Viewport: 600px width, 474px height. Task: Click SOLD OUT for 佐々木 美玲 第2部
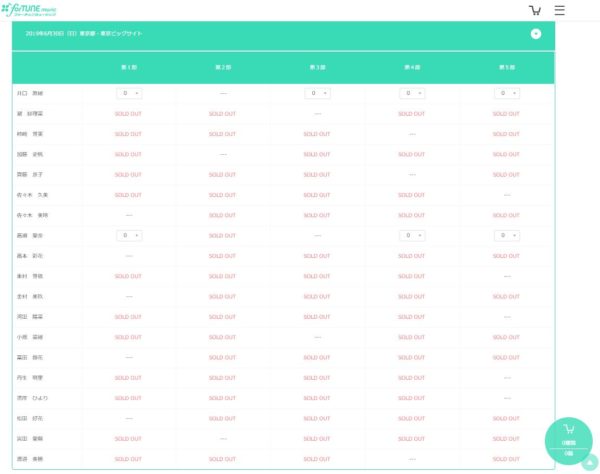[x=222, y=215]
